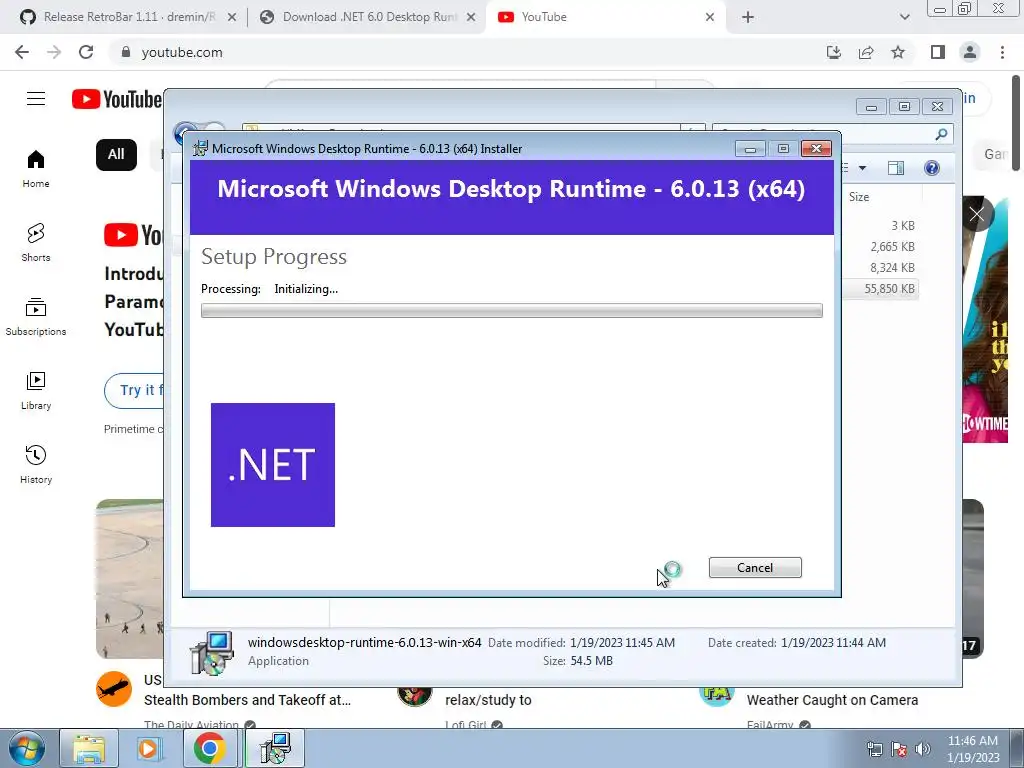The width and height of the screenshot is (1024, 768).
Task: Go back in Chrome
Action: point(22,52)
